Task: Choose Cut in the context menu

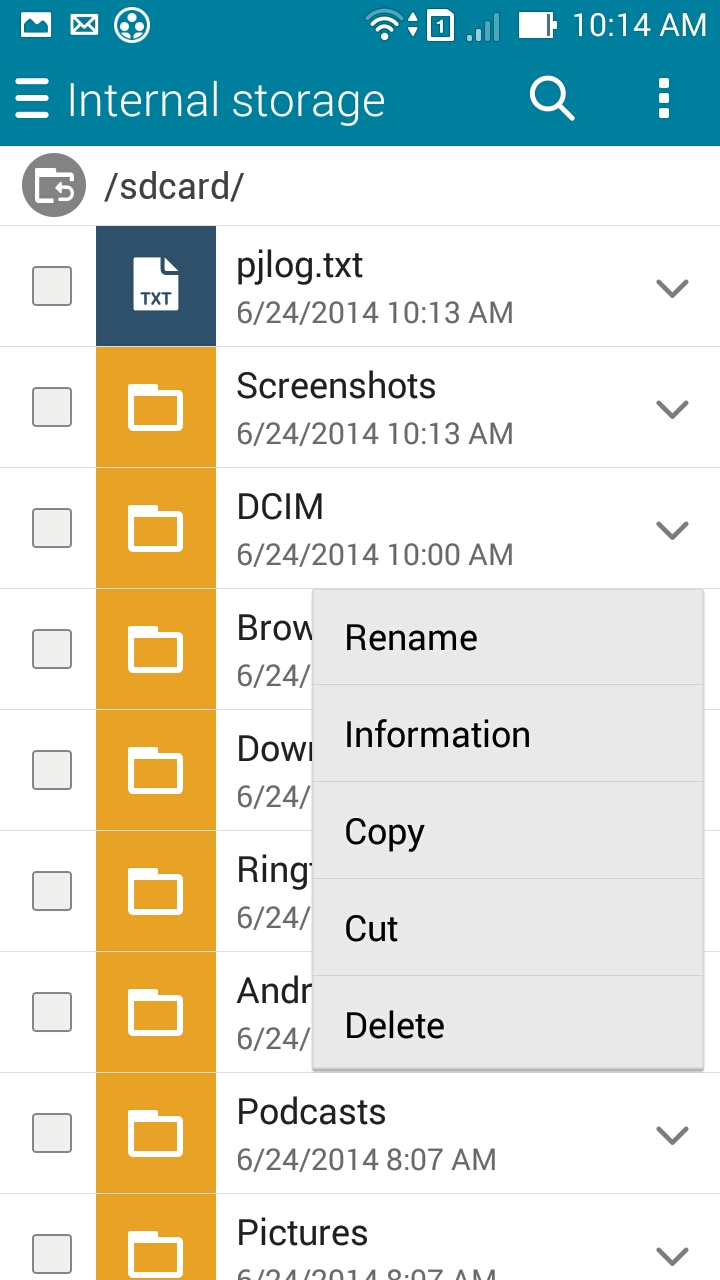Action: 508,928
